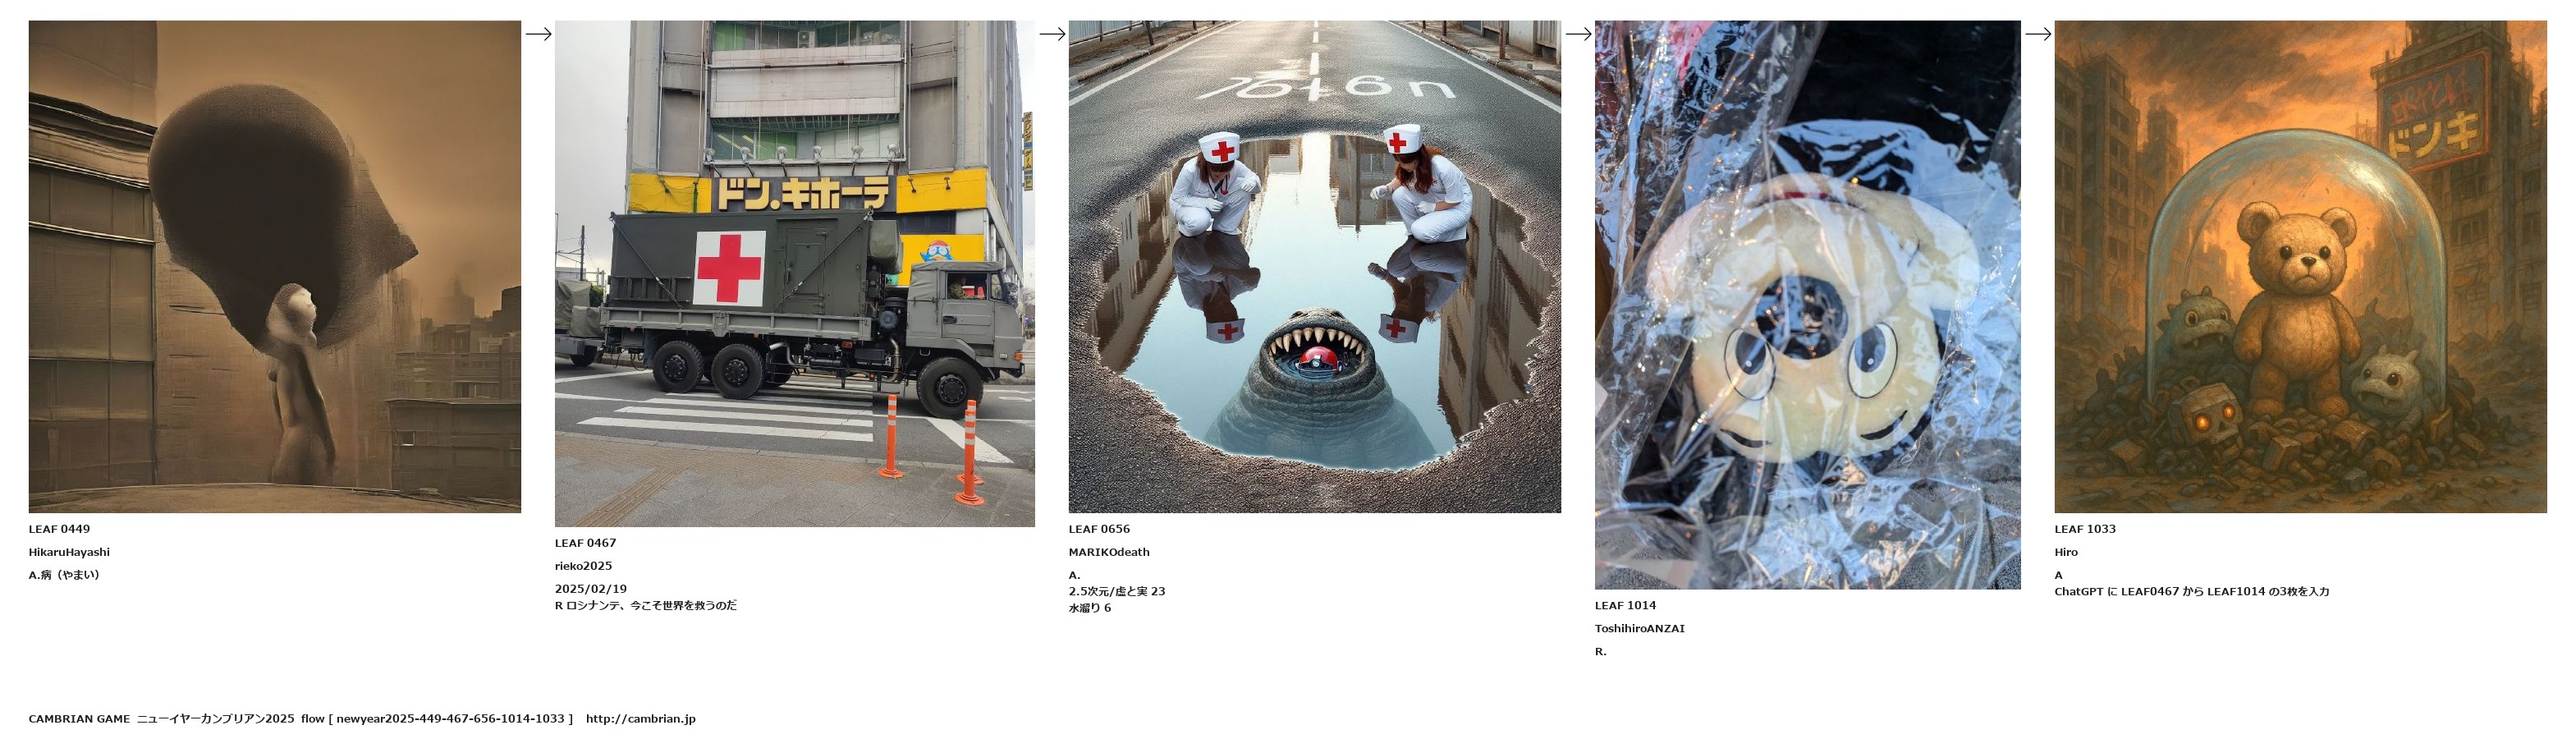
Task: Open the nurses at puddle image
Action: point(1315,267)
